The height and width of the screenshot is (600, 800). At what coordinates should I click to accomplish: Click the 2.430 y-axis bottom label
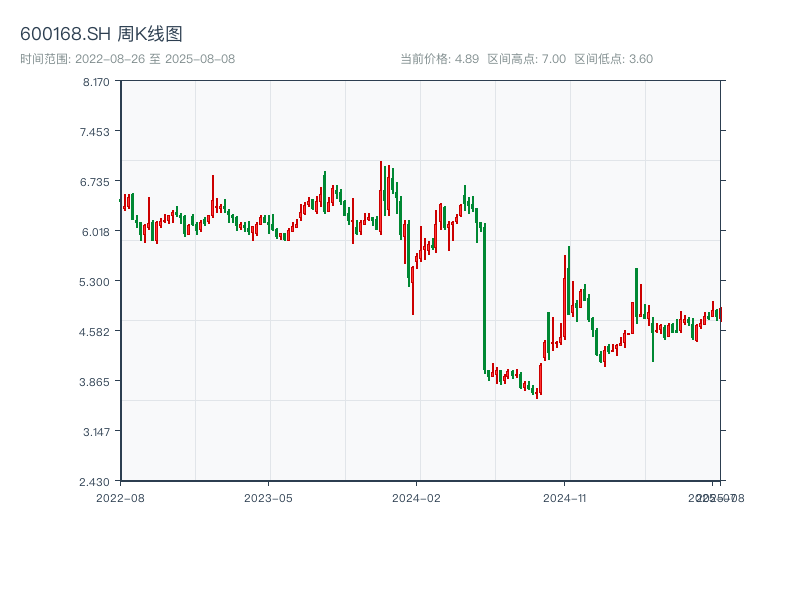pos(97,481)
